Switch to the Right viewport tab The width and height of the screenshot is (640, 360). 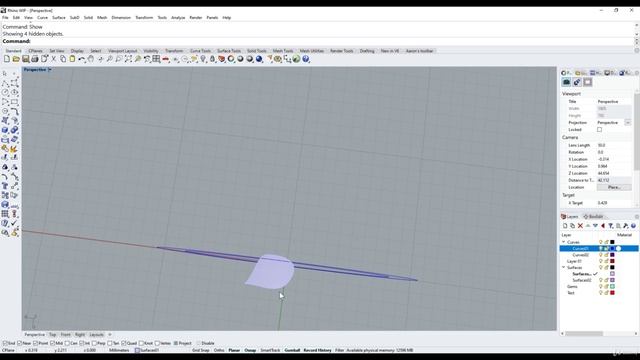(80, 335)
